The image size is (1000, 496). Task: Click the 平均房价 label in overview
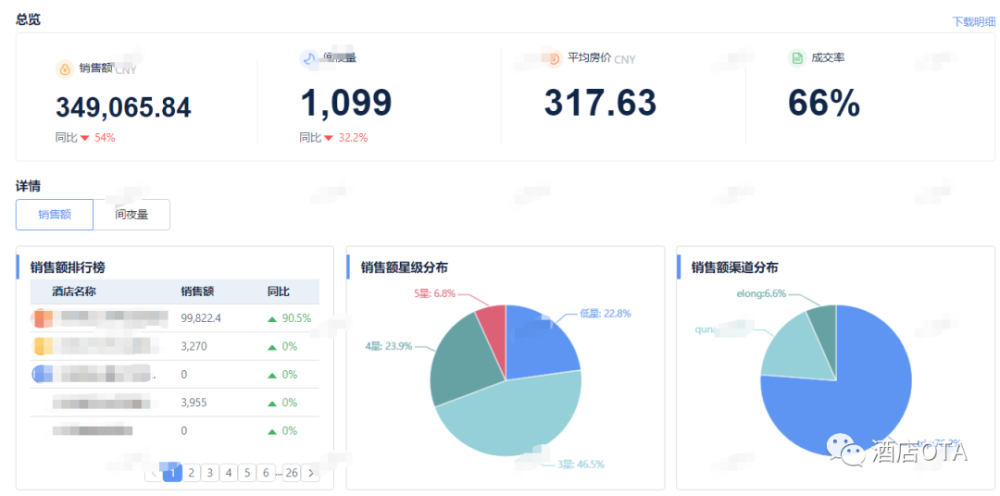tap(589, 58)
